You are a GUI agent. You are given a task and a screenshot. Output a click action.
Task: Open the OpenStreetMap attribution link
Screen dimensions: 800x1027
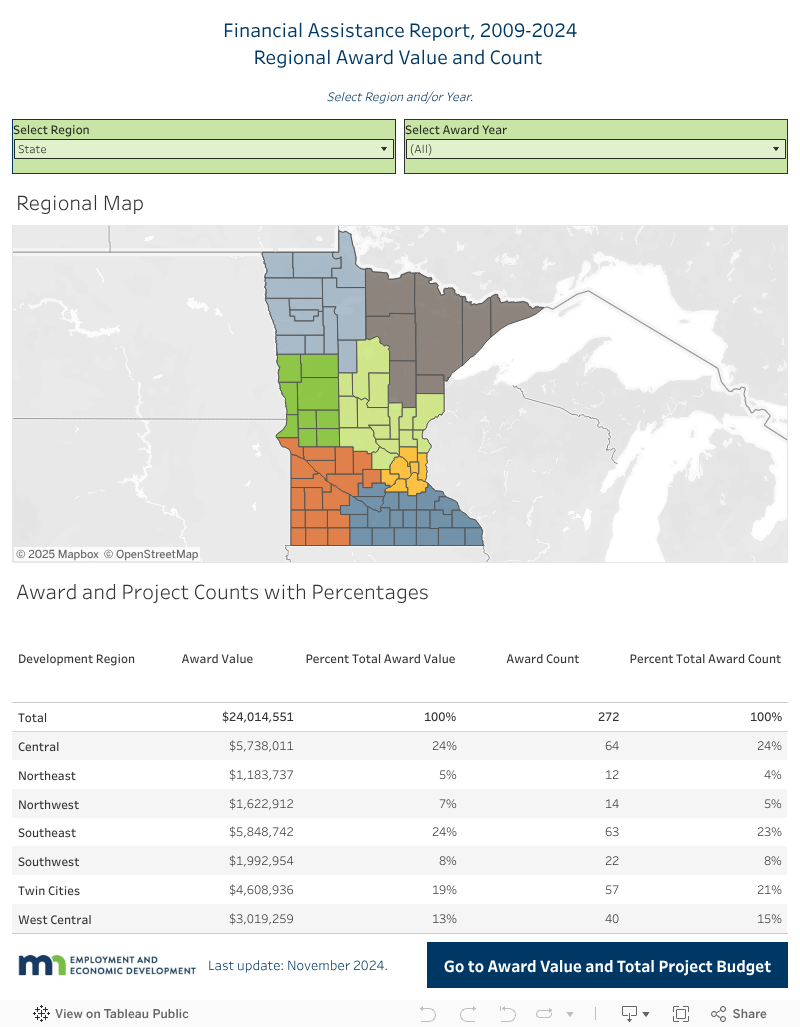(151, 554)
